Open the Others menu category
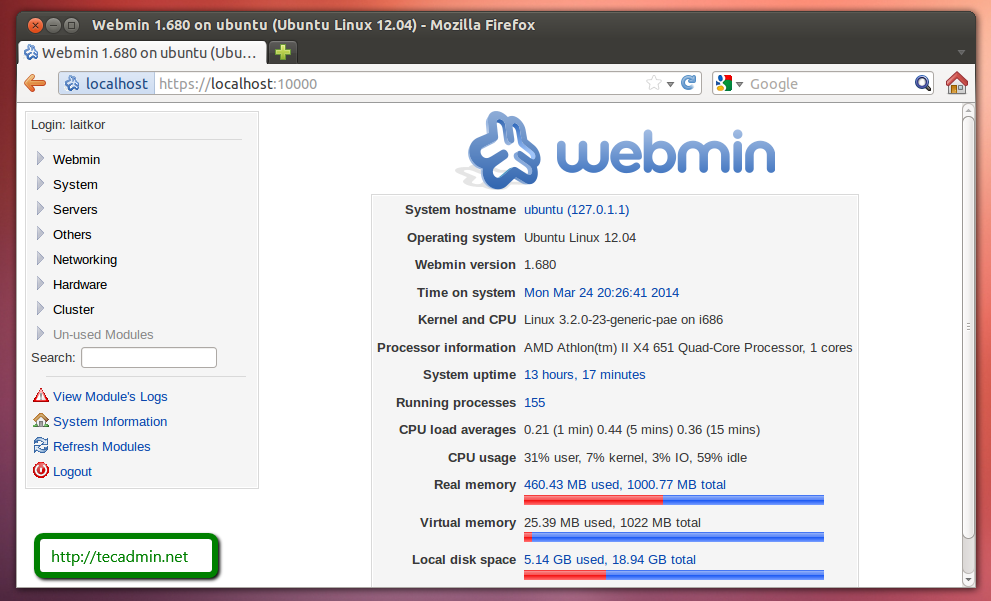The image size is (991, 601). [72, 234]
